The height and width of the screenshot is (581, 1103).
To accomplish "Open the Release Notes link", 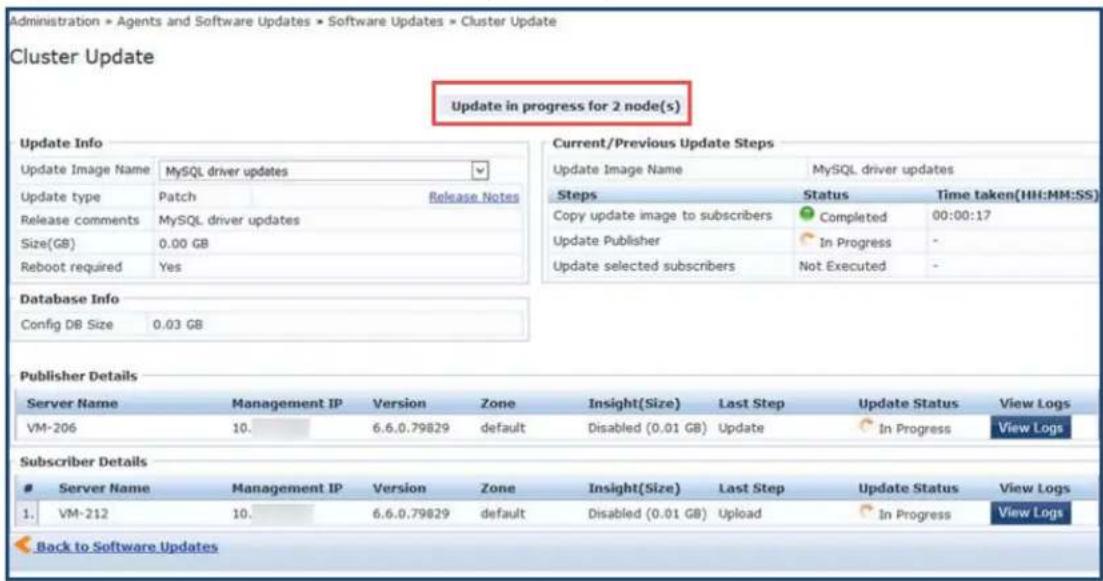I will 473,197.
